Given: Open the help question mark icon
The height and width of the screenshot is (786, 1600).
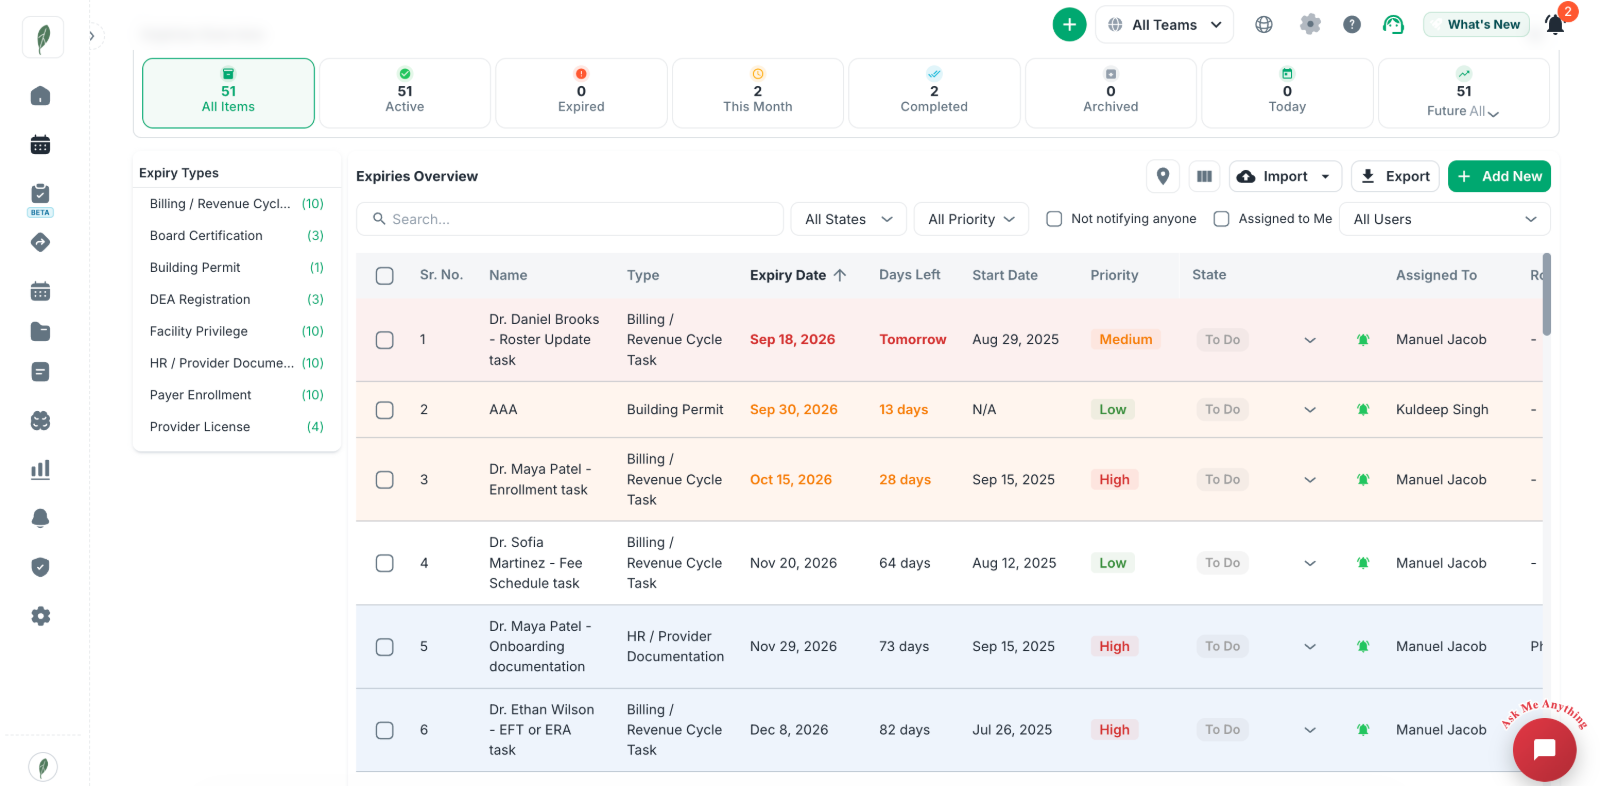Looking at the screenshot, I should pyautogui.click(x=1352, y=25).
